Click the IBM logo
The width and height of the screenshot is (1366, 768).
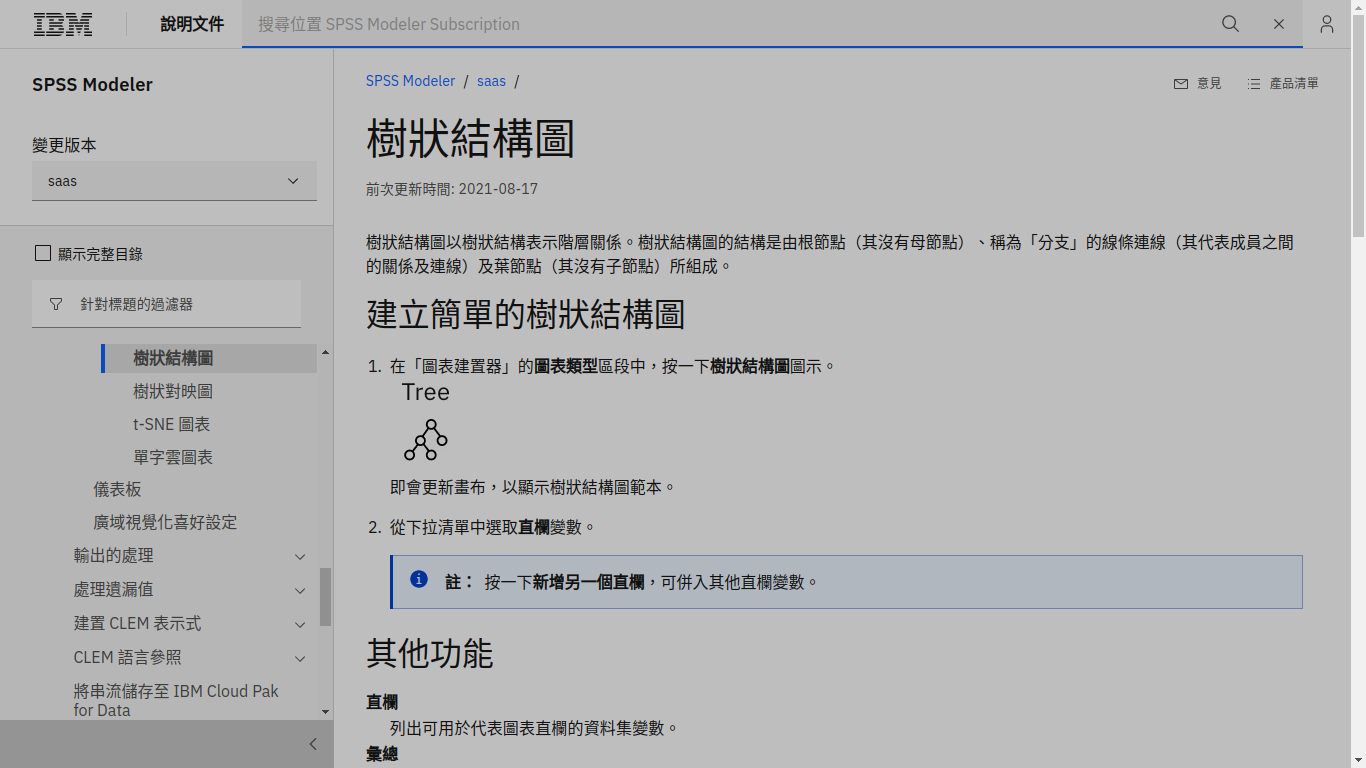coord(63,24)
